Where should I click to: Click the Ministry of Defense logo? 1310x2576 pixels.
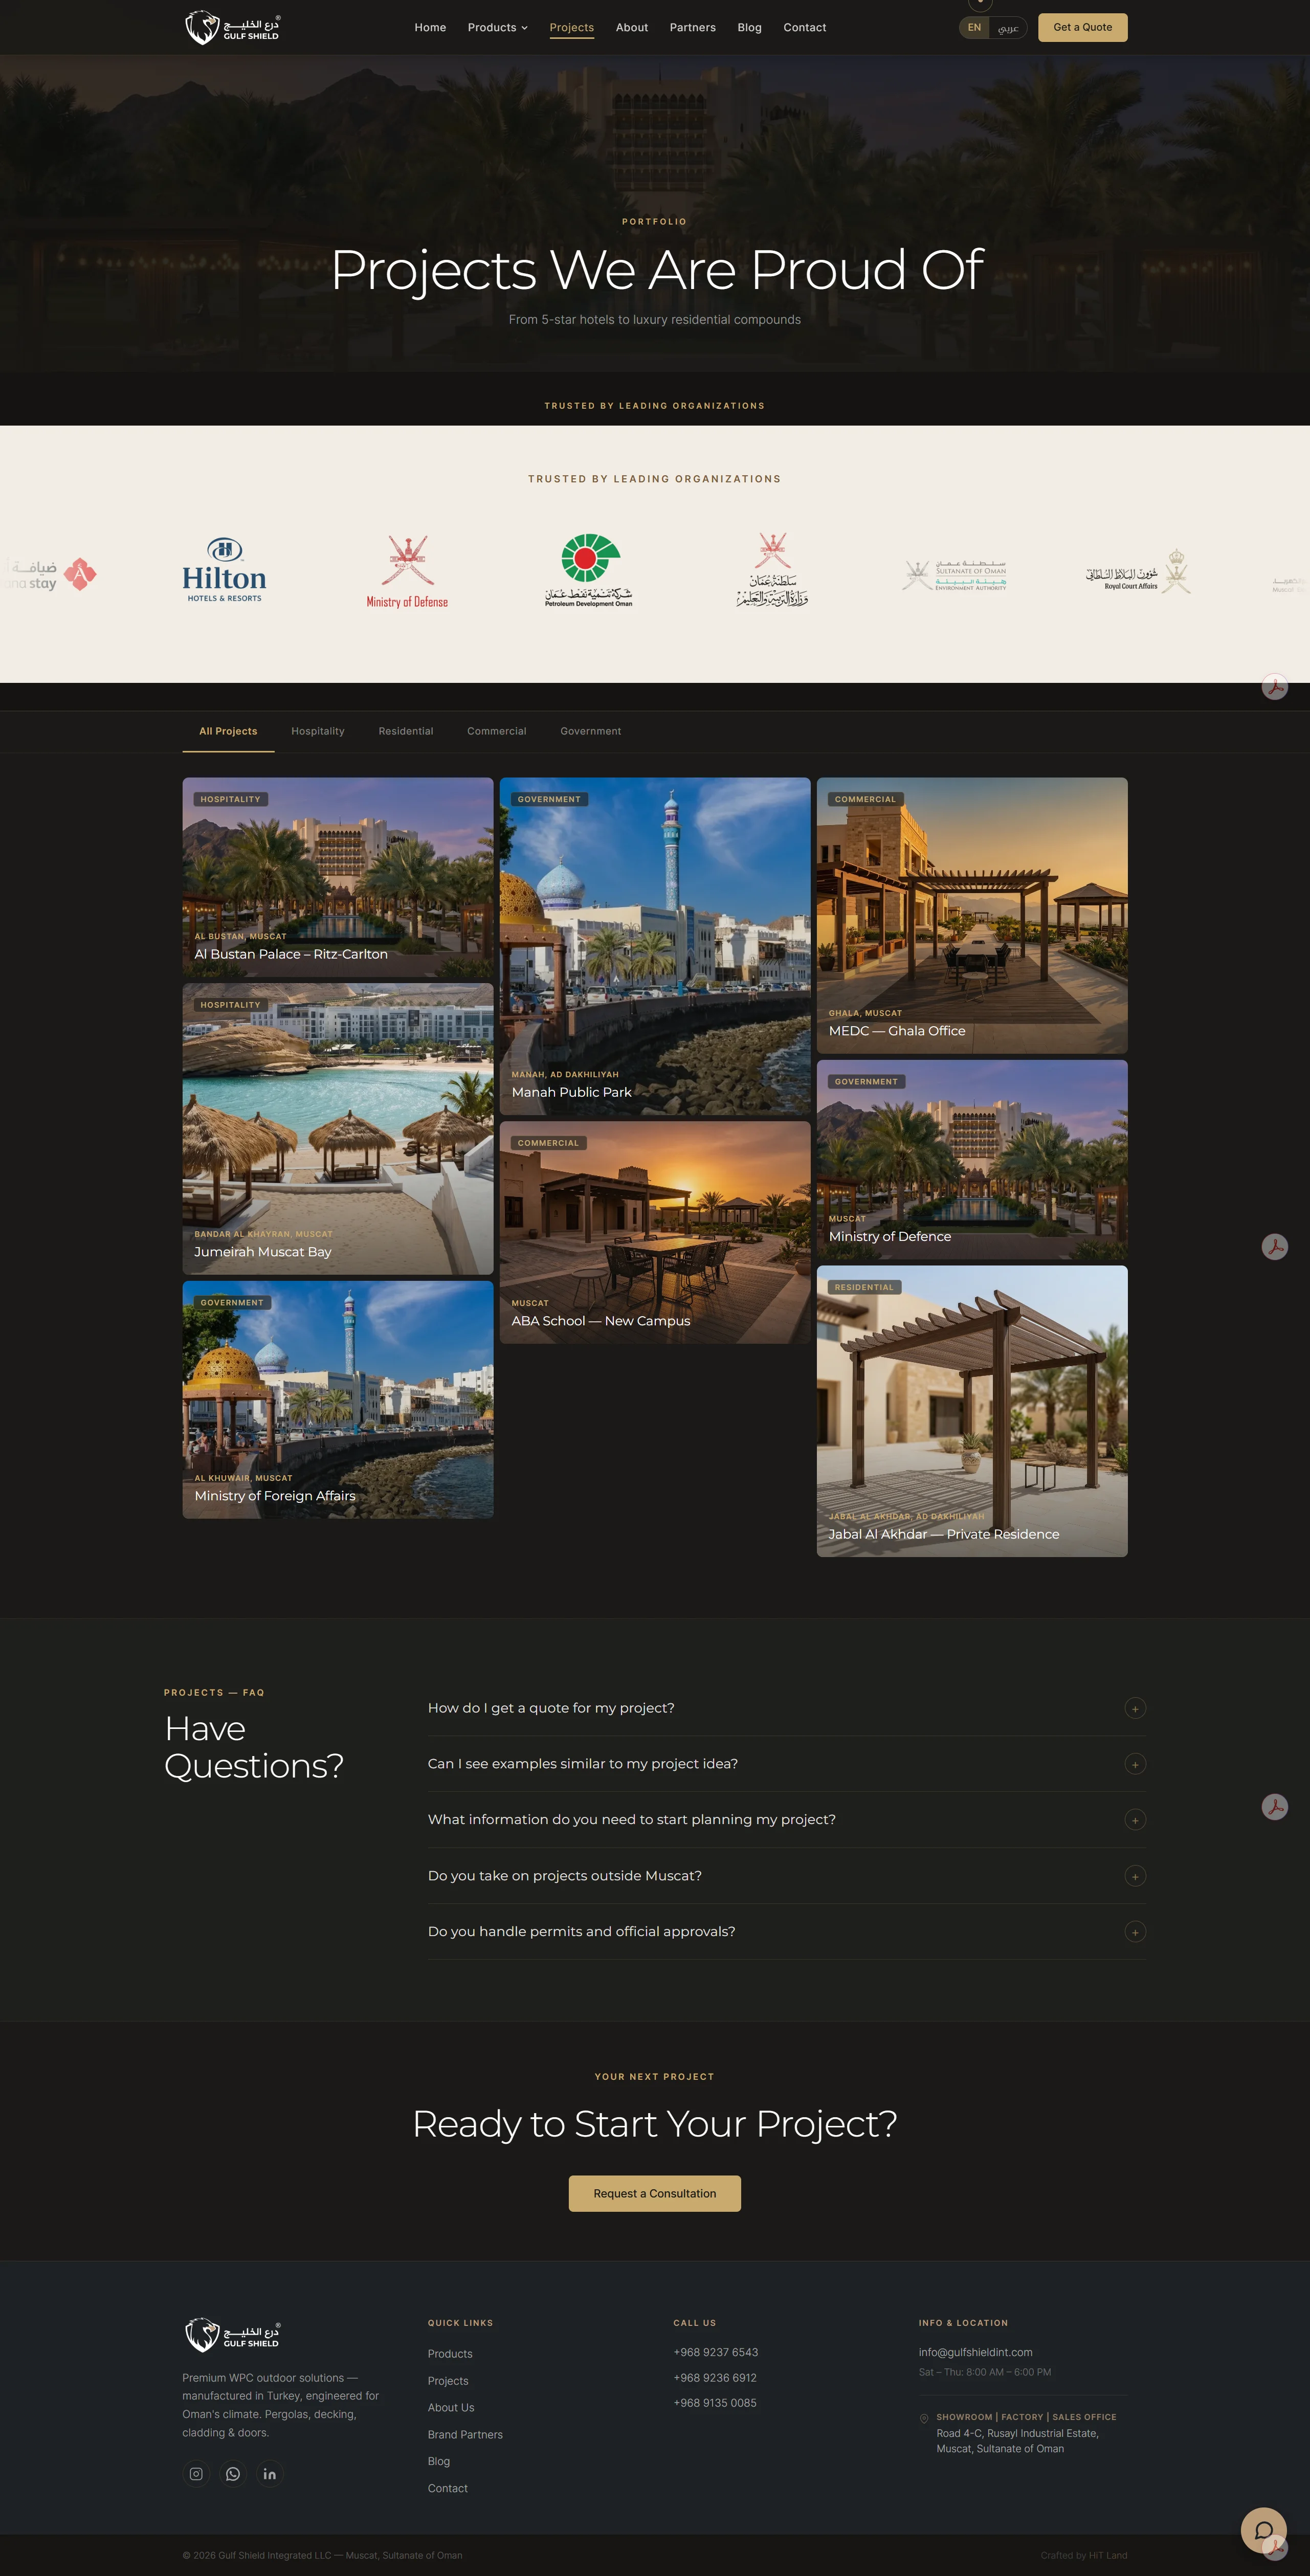coord(407,571)
